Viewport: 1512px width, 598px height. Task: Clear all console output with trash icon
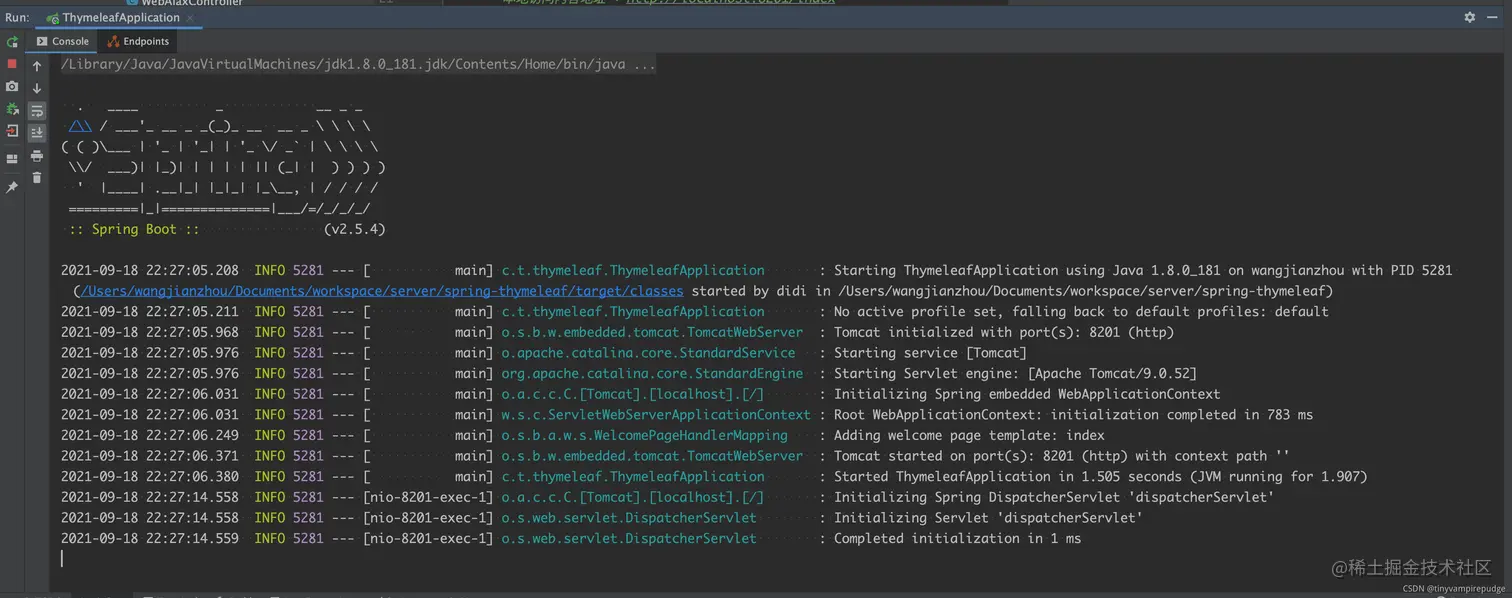click(x=37, y=178)
